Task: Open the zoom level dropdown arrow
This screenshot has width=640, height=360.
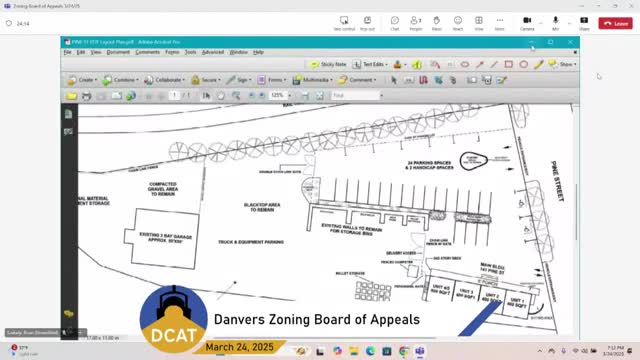Action: (290, 96)
